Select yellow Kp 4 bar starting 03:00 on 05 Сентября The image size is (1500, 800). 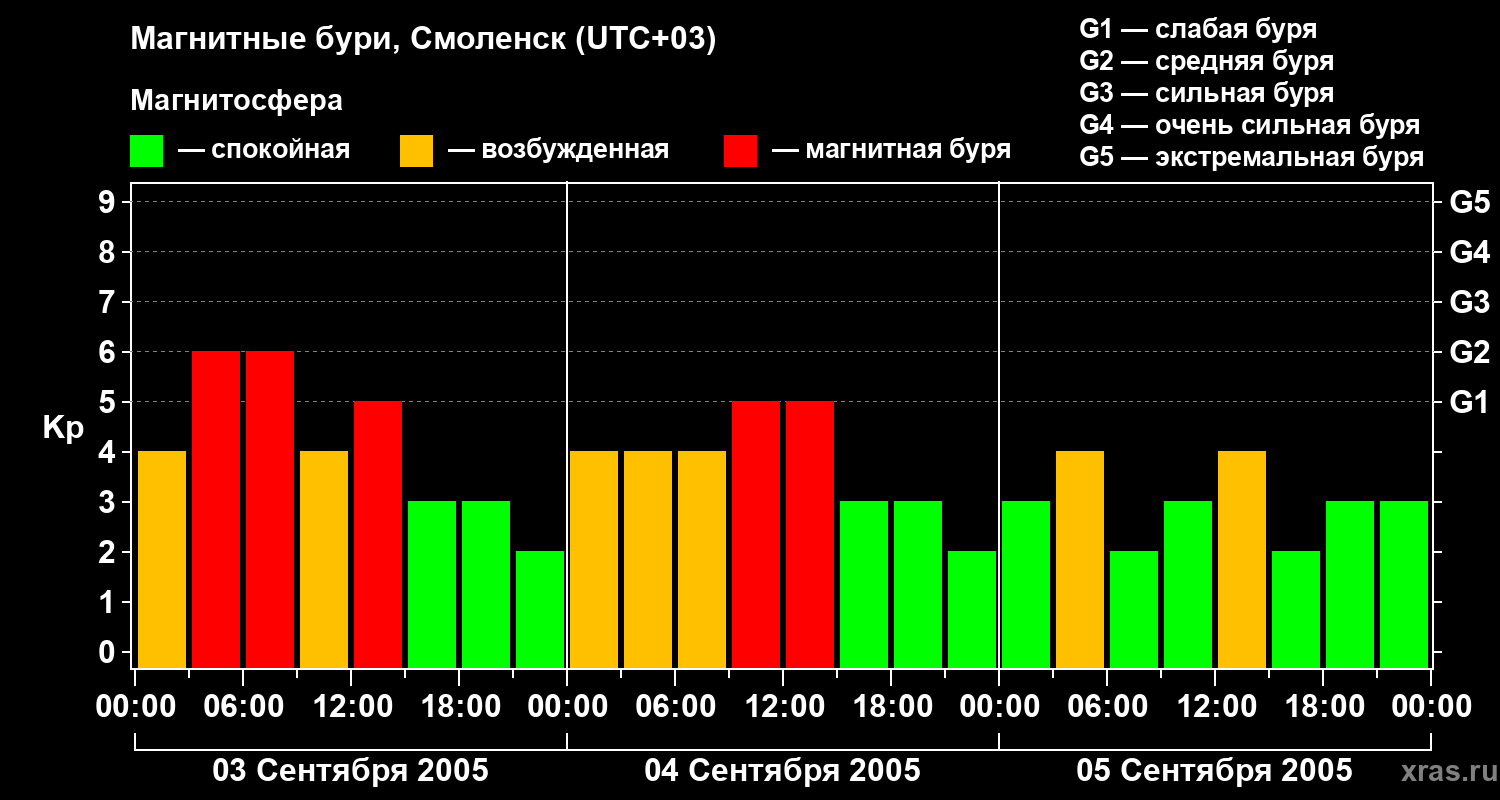(1080, 559)
